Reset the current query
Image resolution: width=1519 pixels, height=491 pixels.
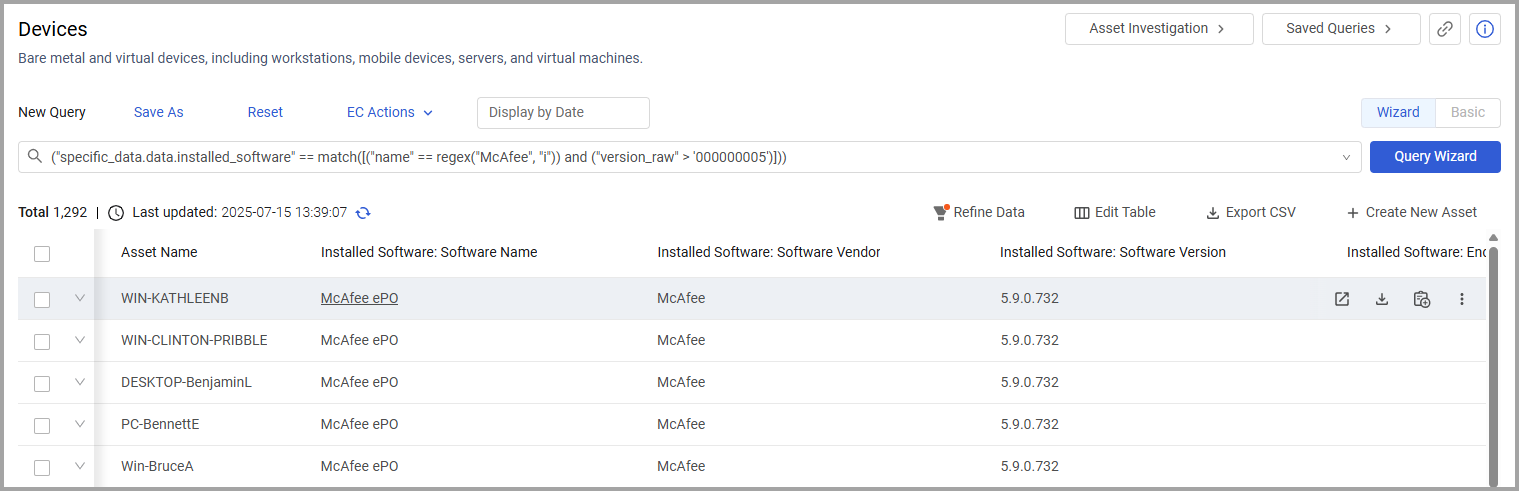[x=265, y=112]
